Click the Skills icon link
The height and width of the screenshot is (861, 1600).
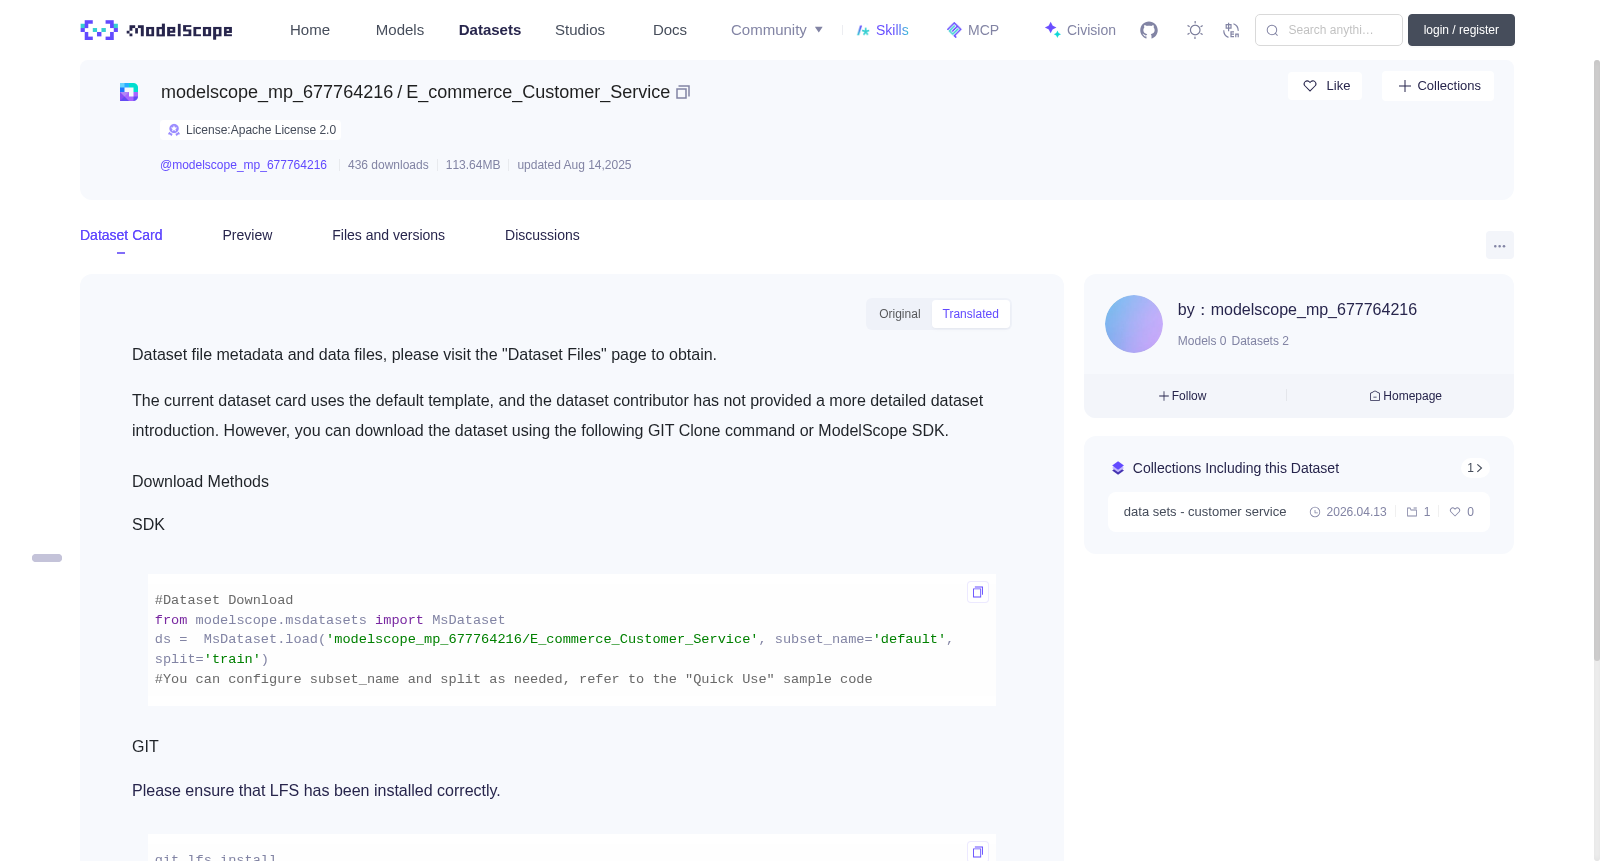882,30
